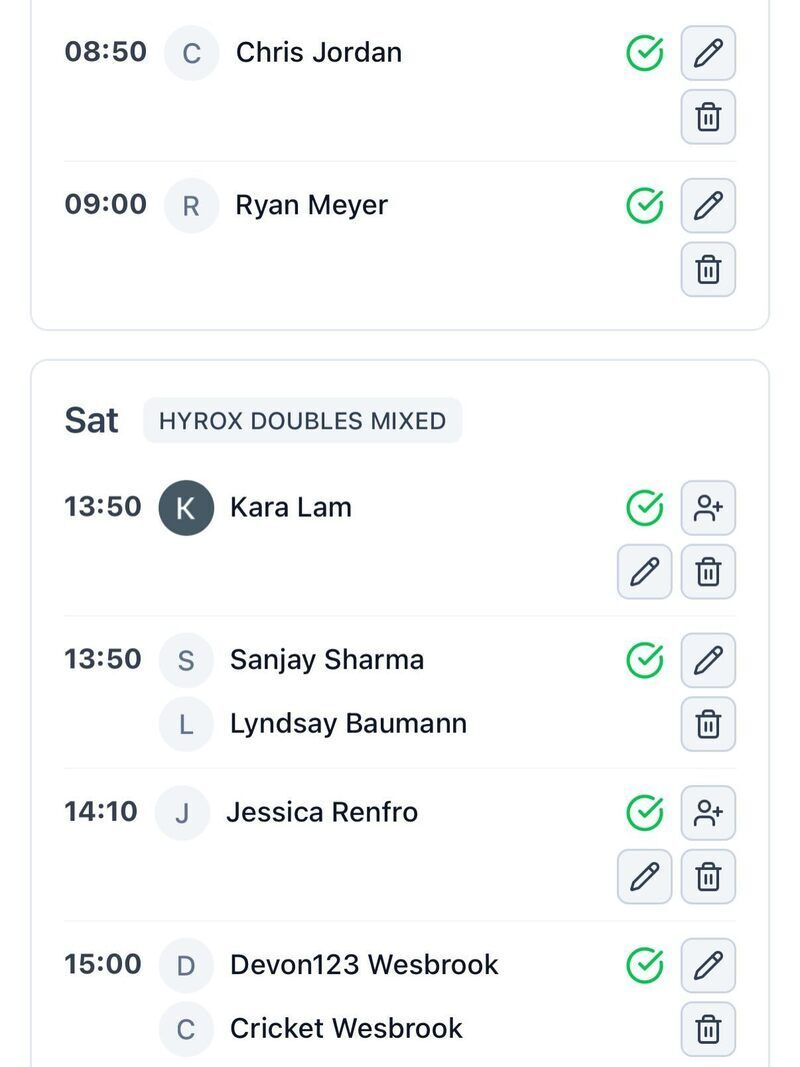Click the HYROX DOUBLES MIXED tag
Image resolution: width=800 pixels, height=1067 pixels.
click(x=302, y=420)
